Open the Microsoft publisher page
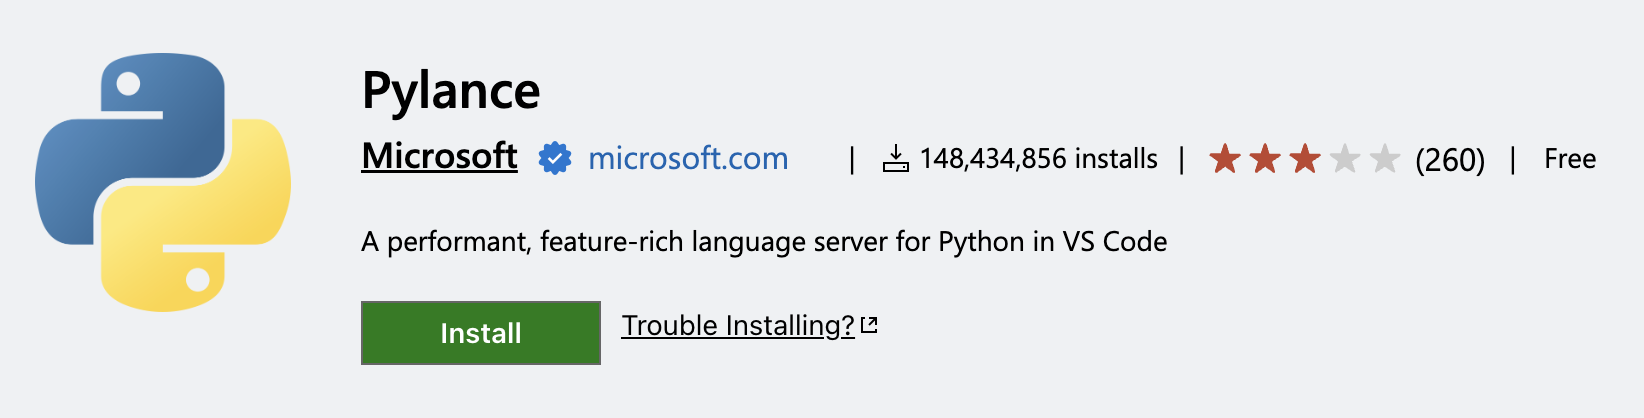1644x418 pixels. pos(440,157)
